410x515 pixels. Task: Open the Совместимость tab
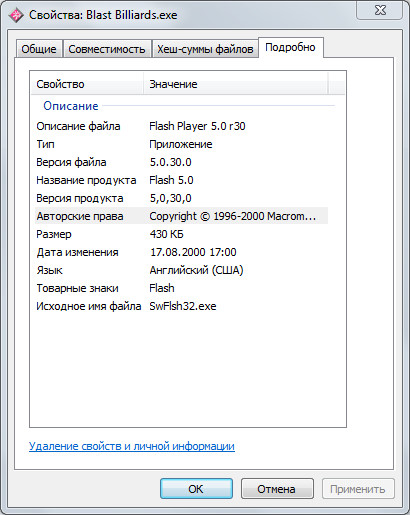(x=107, y=49)
